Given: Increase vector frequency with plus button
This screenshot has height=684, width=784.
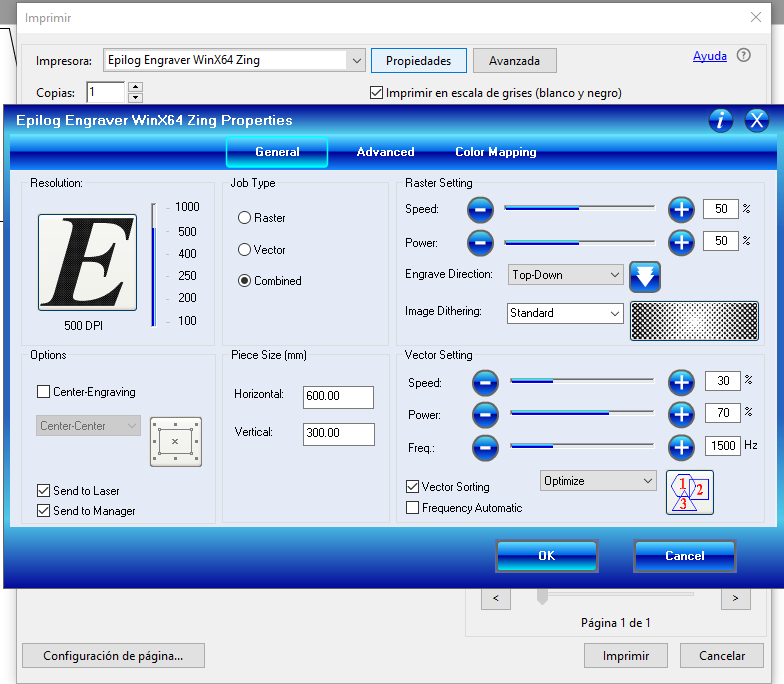Looking at the screenshot, I should (681, 448).
